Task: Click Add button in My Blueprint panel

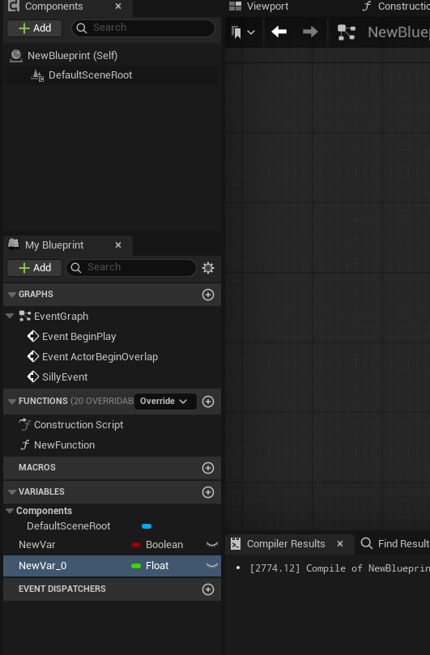Action: (x=35, y=268)
